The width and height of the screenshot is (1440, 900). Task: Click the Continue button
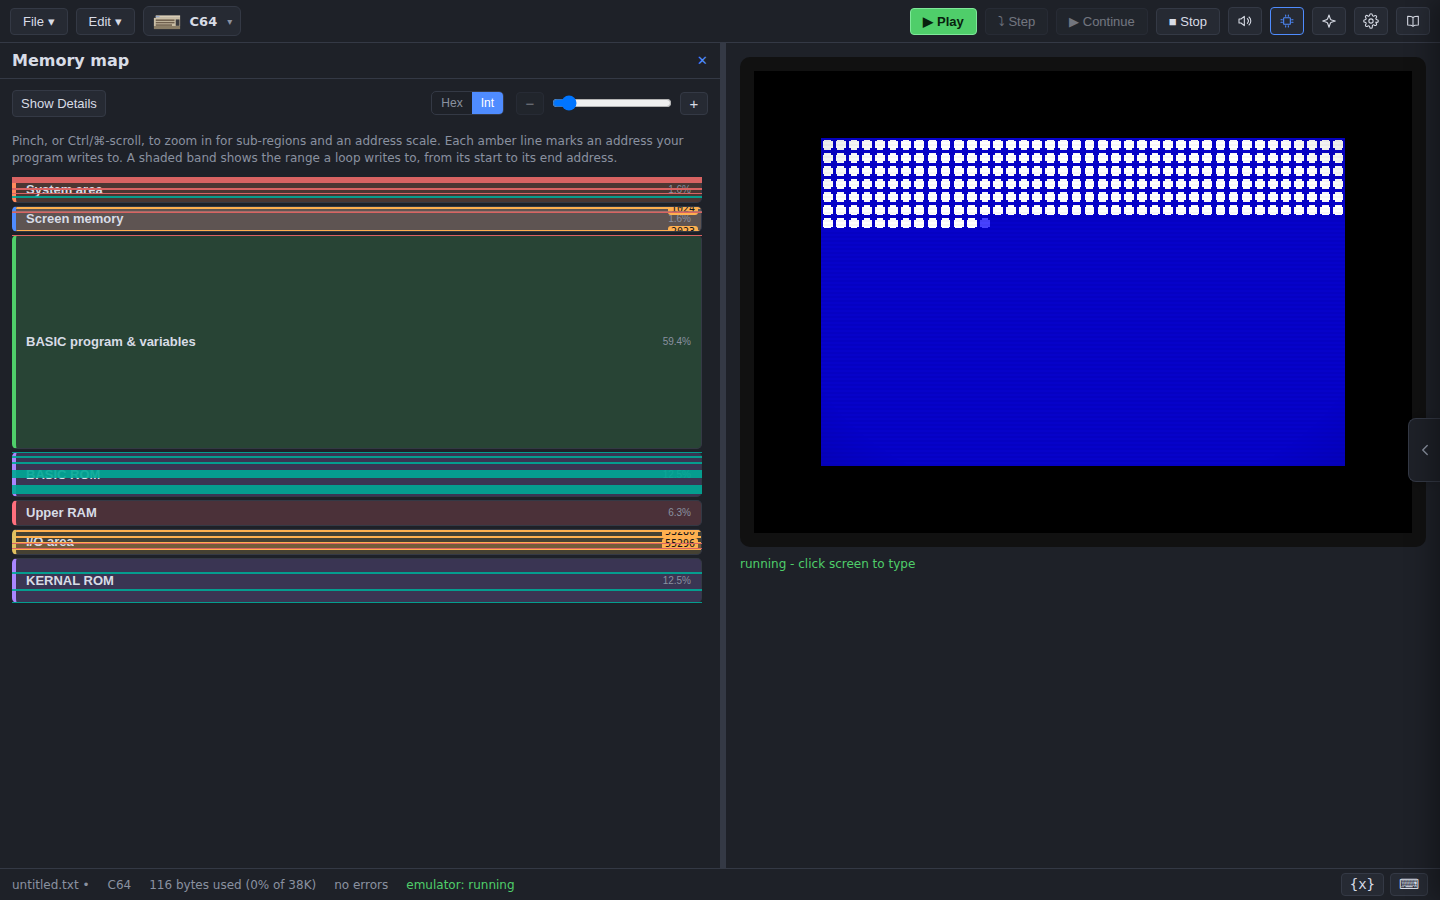pyautogui.click(x=1102, y=21)
